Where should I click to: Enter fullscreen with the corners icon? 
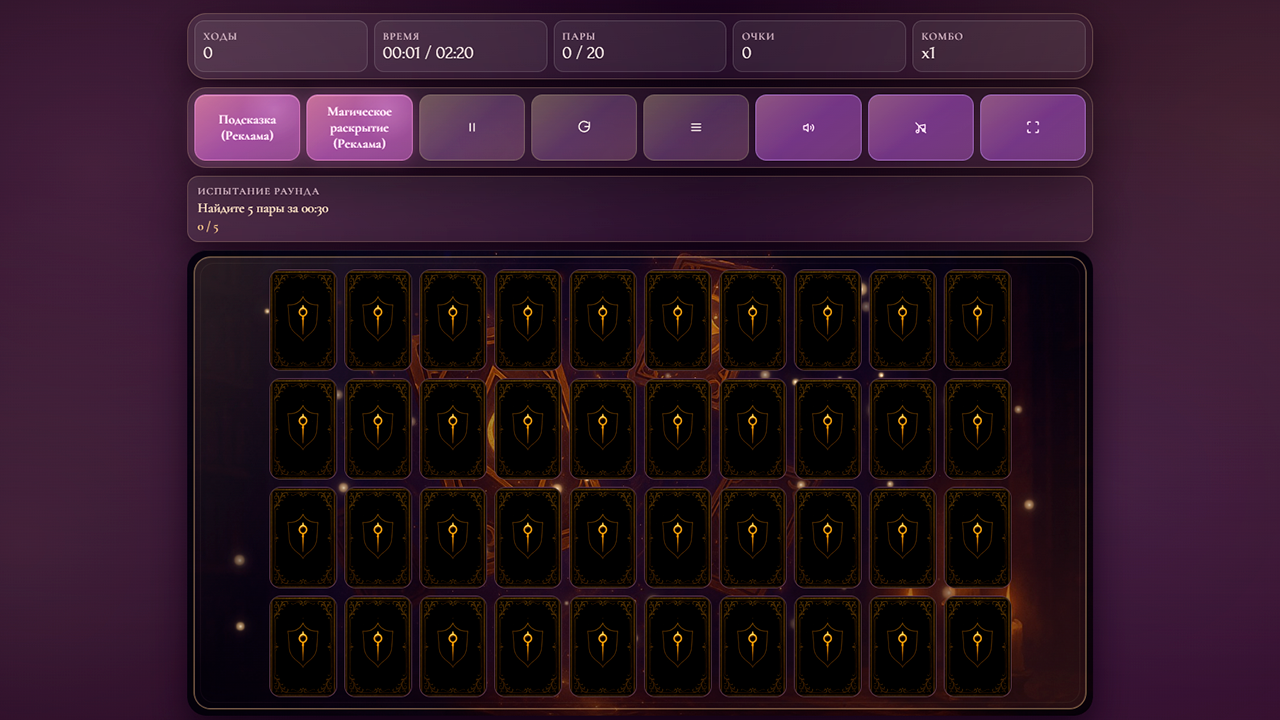click(1033, 127)
